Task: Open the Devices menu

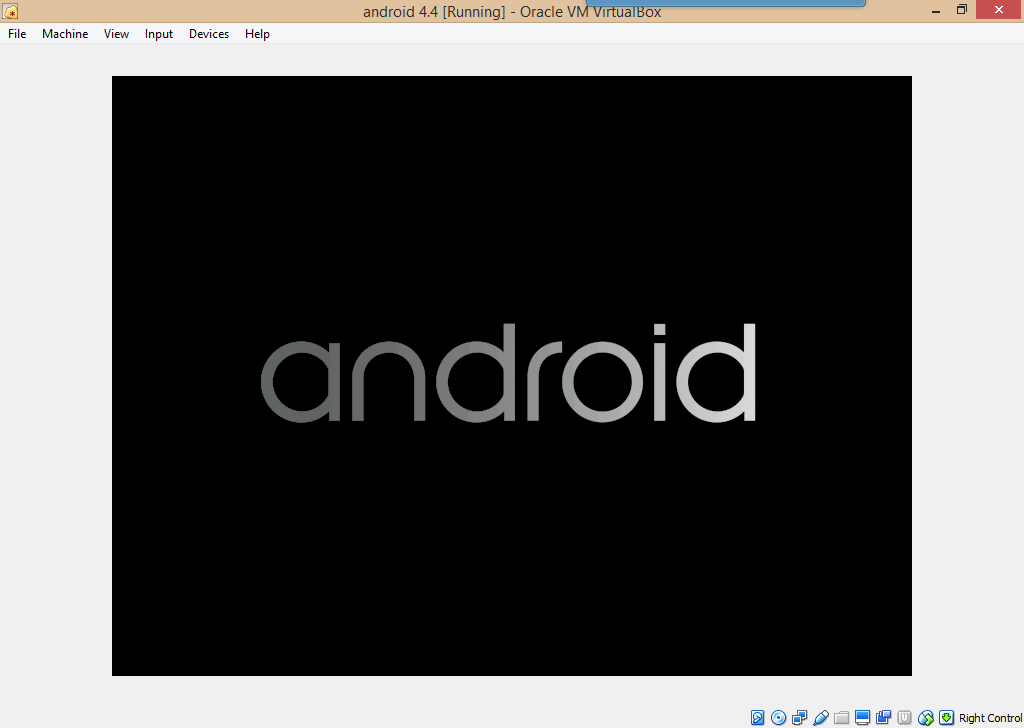Action: click(x=209, y=34)
